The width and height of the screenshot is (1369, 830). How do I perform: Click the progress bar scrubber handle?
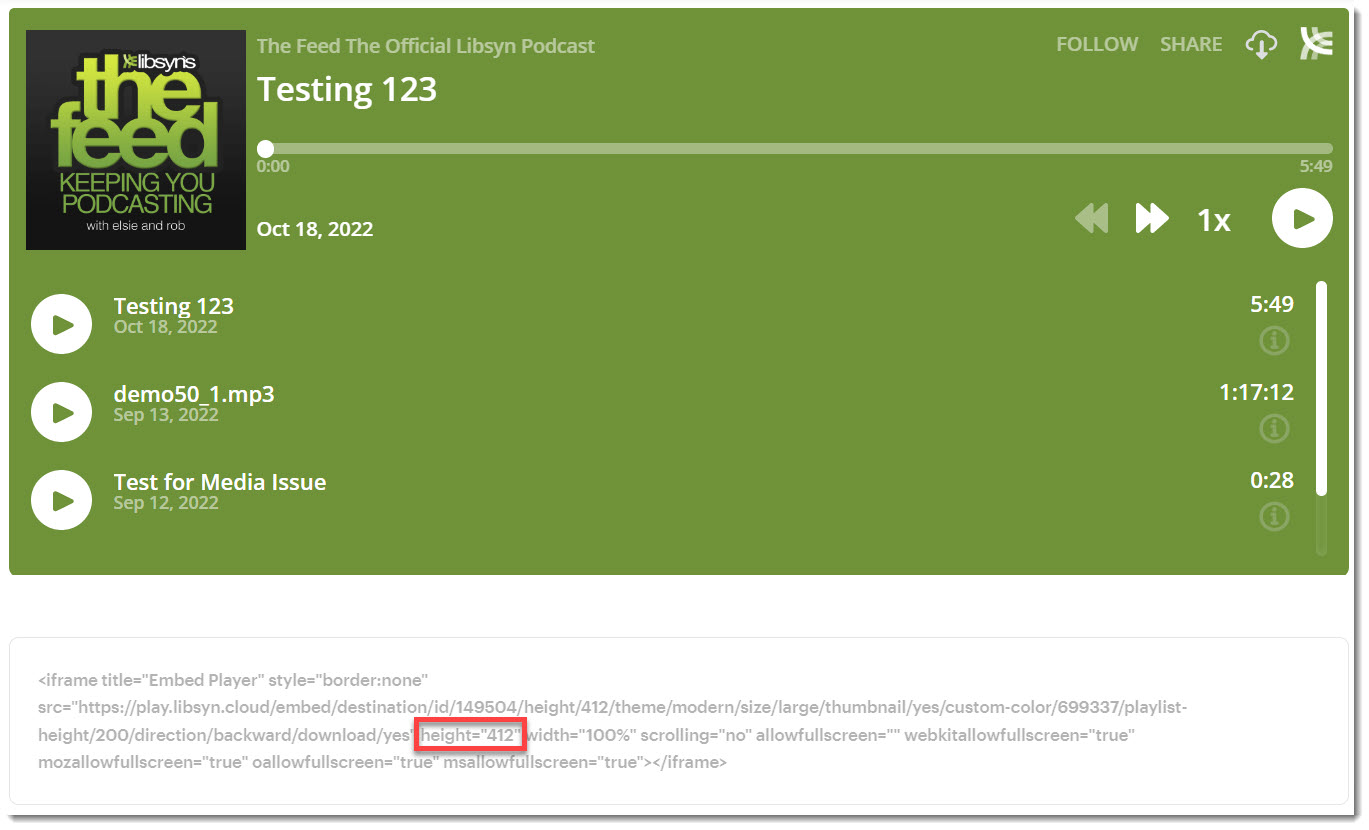point(265,148)
